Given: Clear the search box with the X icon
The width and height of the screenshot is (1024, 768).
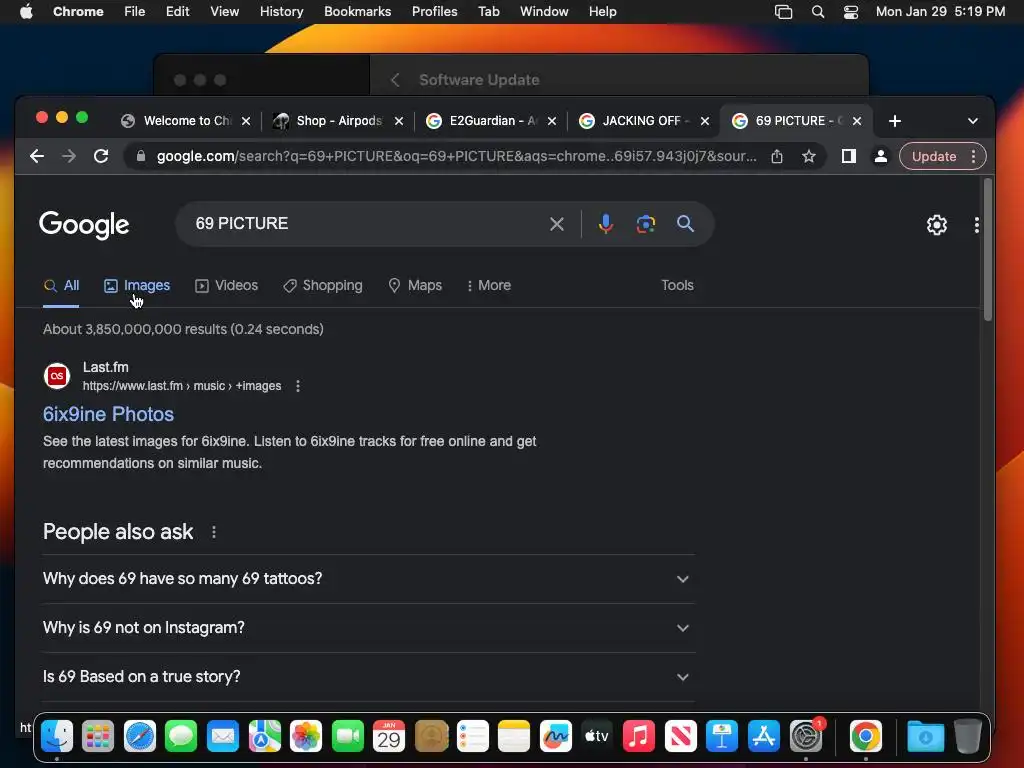Looking at the screenshot, I should (x=556, y=224).
